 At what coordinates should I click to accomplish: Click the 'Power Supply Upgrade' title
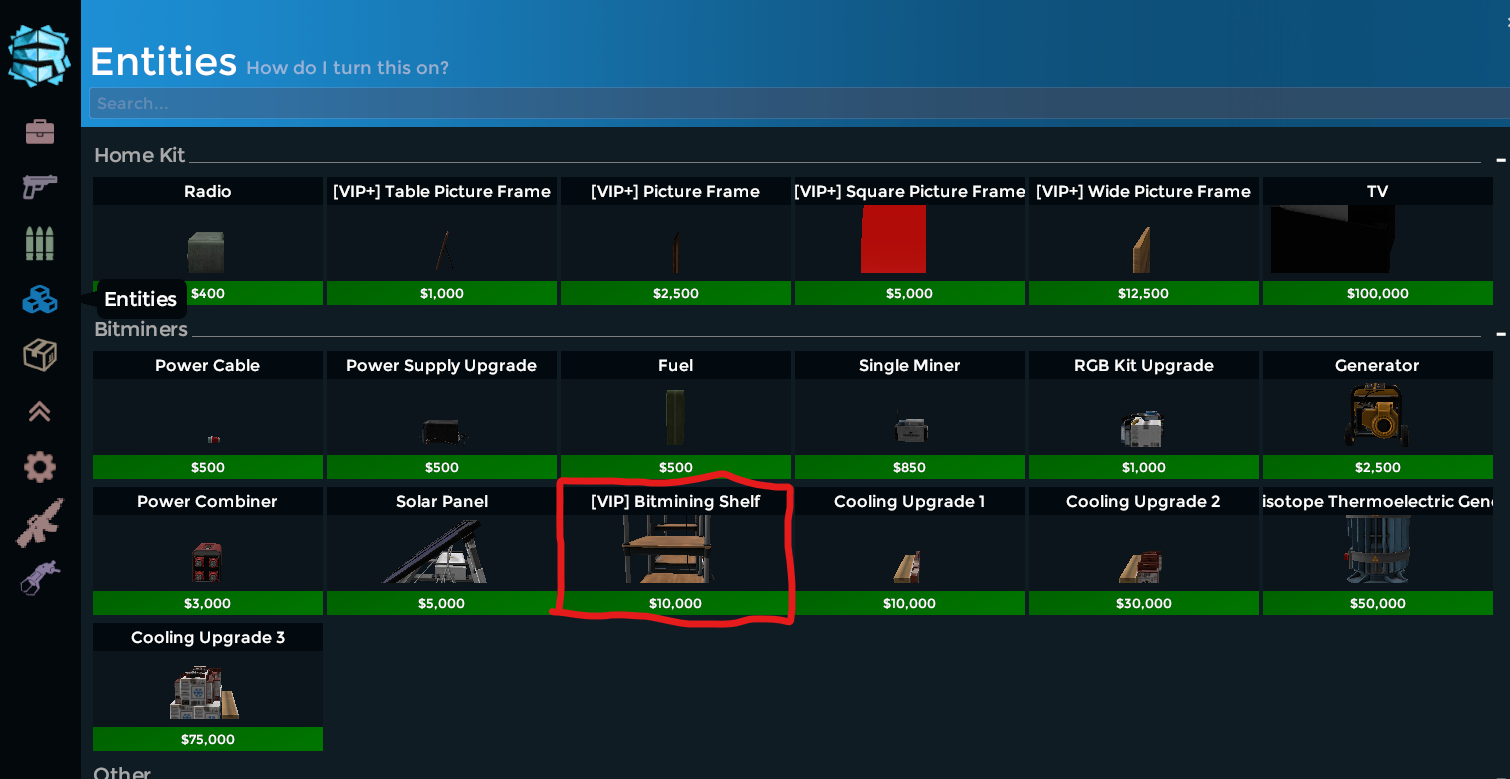442,365
